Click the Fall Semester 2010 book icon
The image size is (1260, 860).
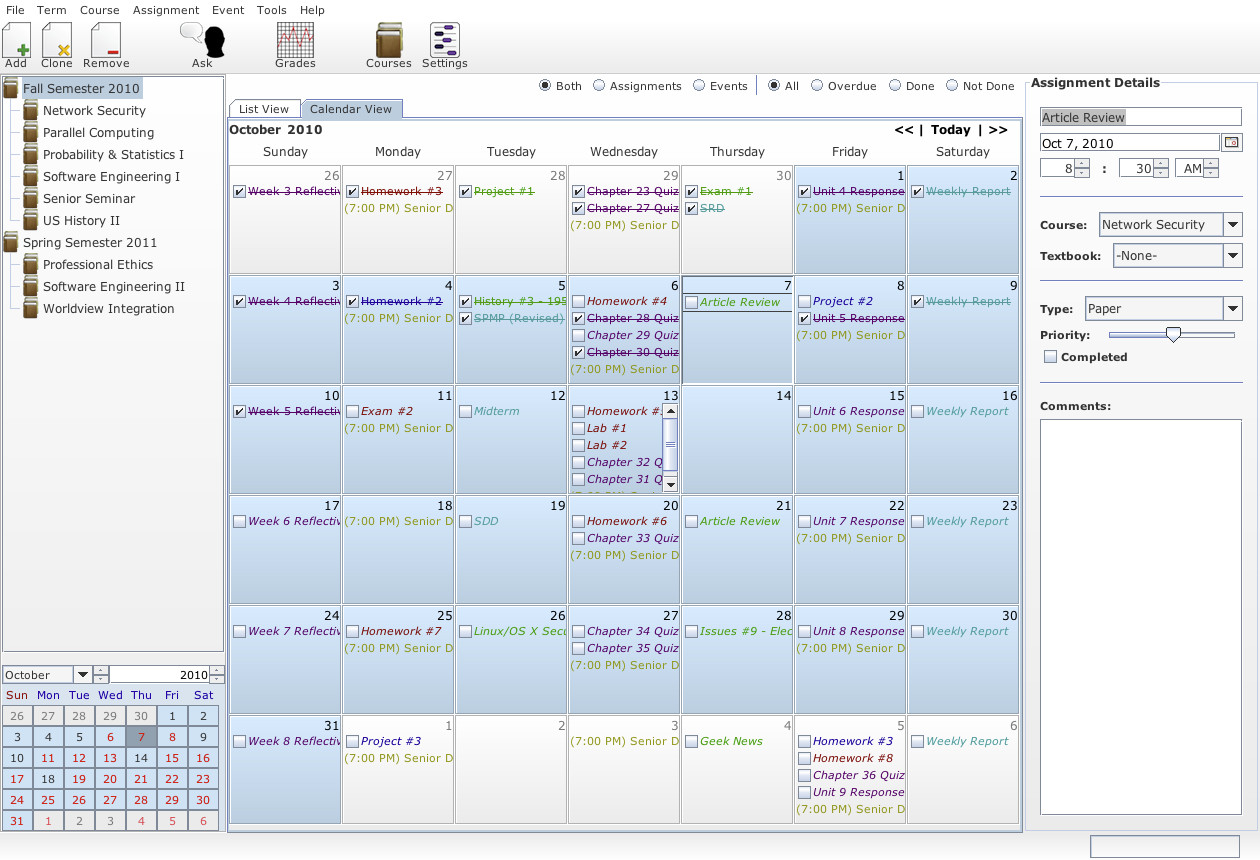pos(11,89)
